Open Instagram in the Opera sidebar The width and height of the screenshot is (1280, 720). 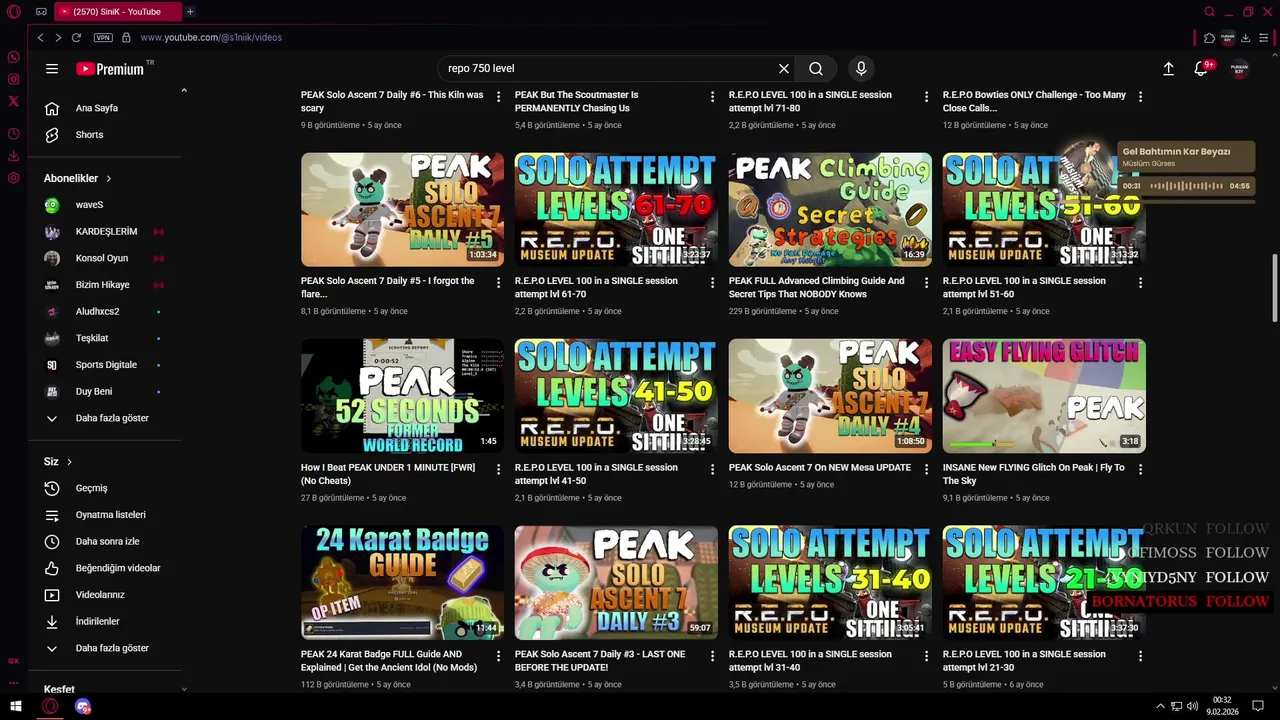(14, 79)
